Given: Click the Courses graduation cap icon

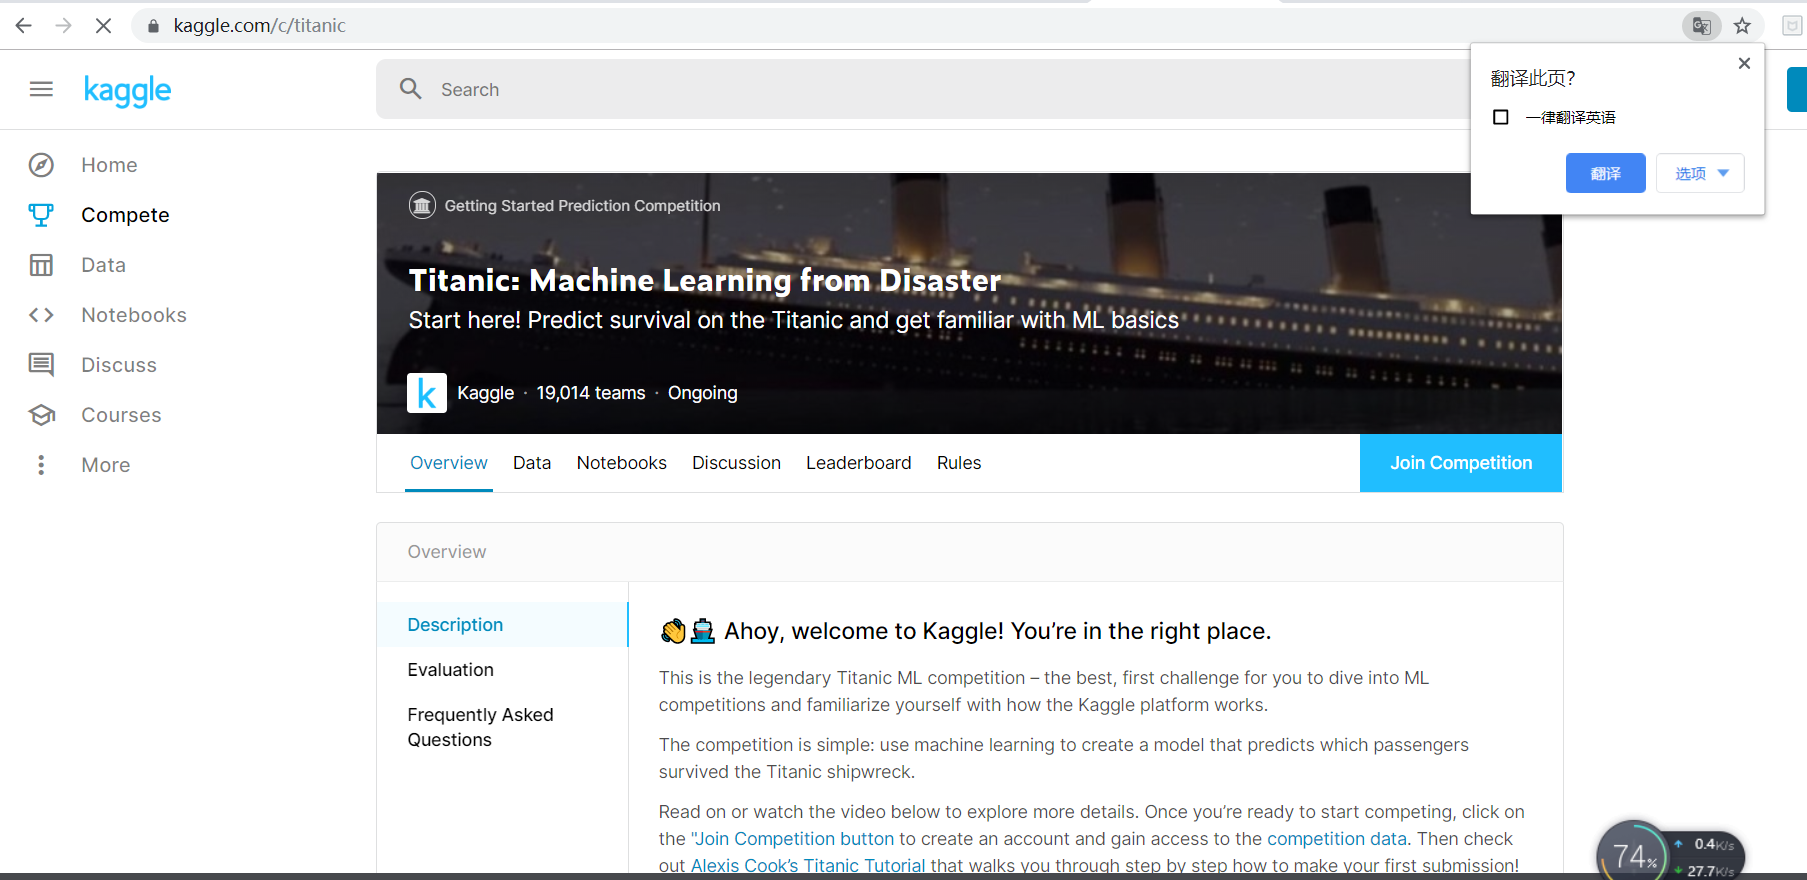Looking at the screenshot, I should [x=41, y=415].
